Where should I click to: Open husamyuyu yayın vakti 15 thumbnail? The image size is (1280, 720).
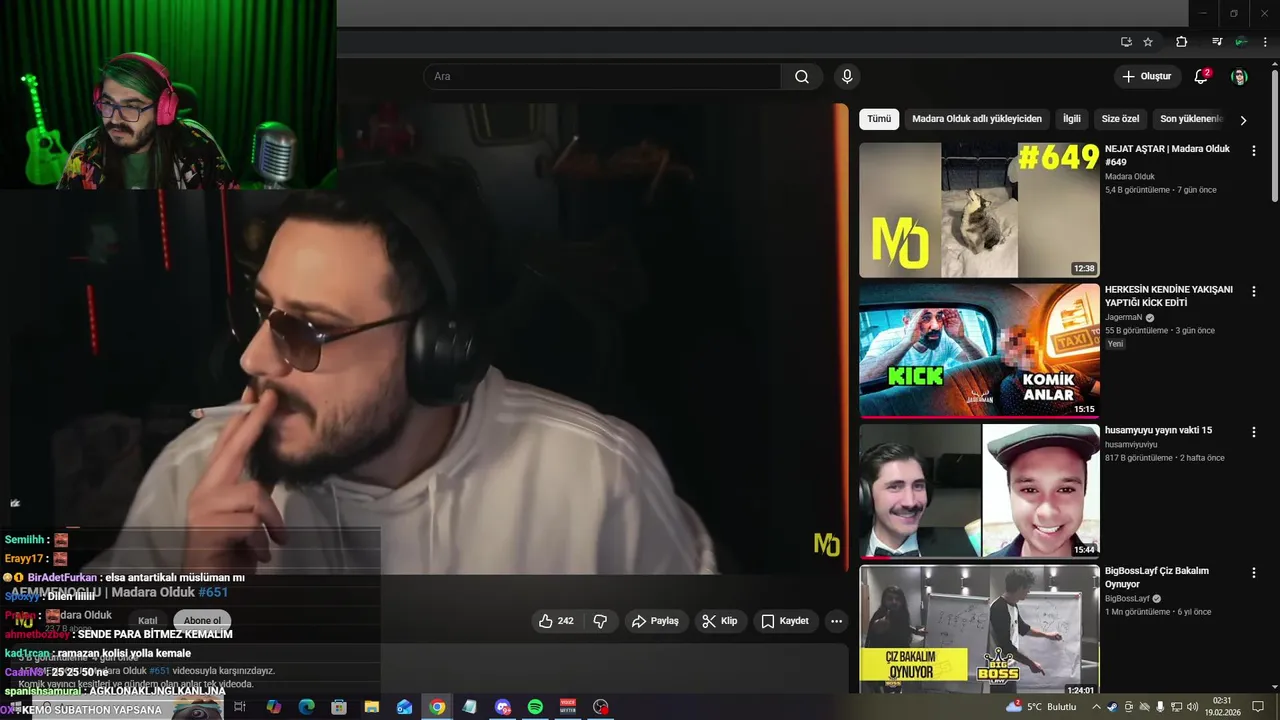[x=979, y=491]
